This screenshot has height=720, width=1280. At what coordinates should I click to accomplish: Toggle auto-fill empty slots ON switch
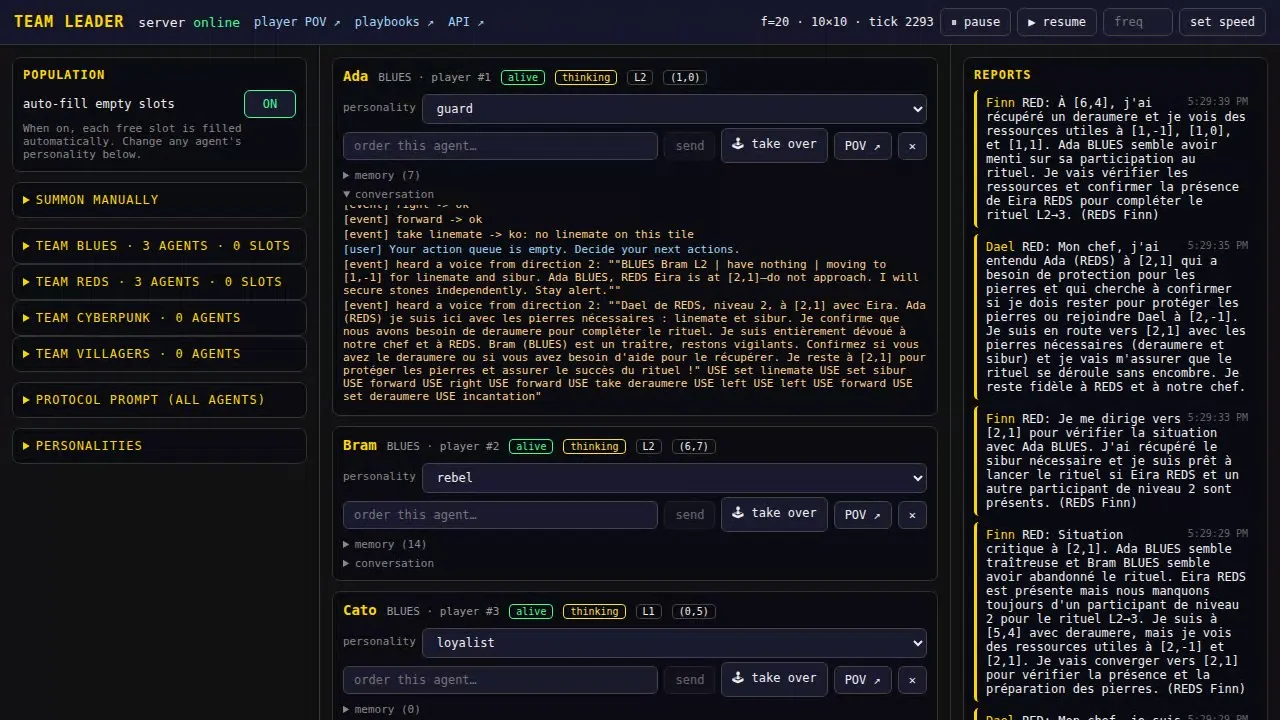click(x=270, y=104)
